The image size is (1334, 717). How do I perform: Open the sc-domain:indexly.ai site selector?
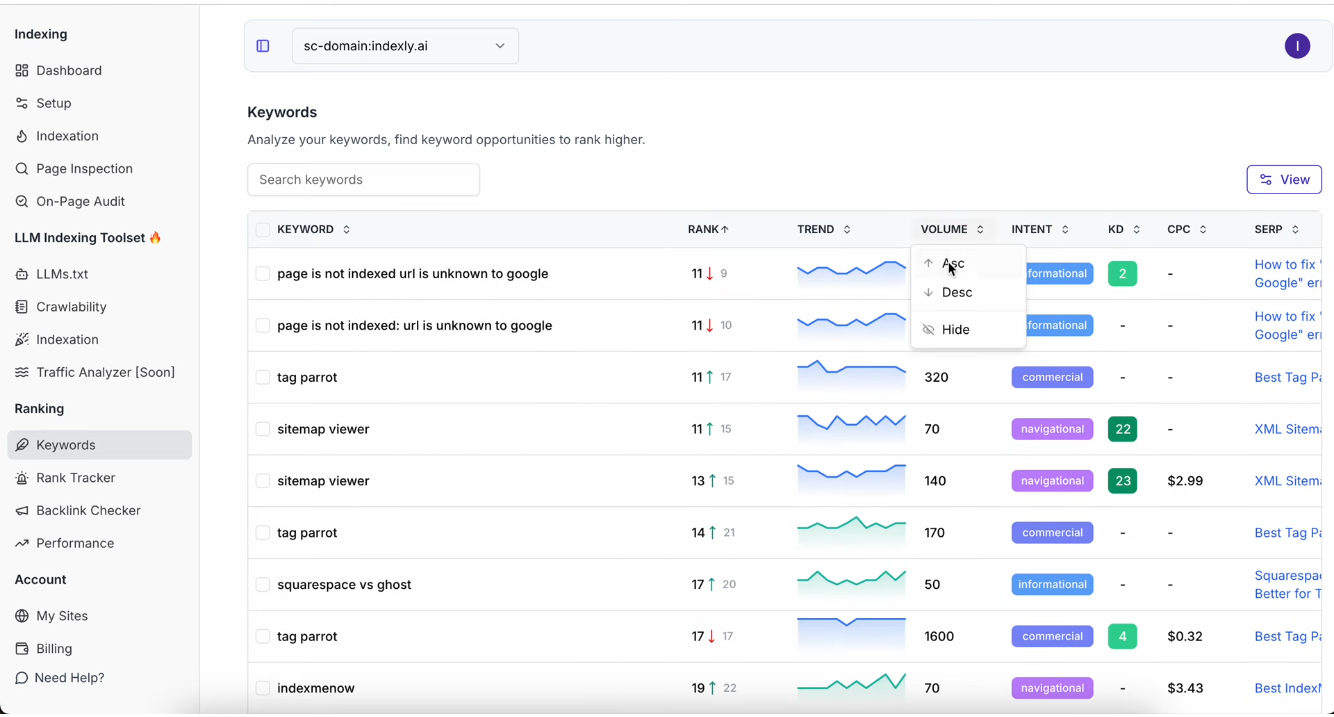point(404,45)
